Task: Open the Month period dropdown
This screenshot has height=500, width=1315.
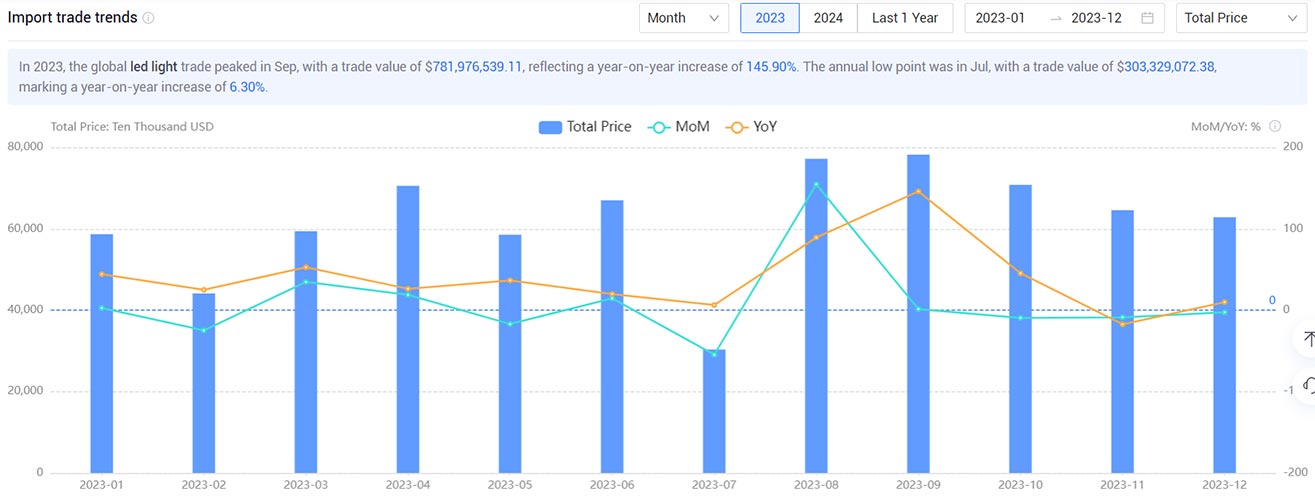Action: [x=684, y=18]
